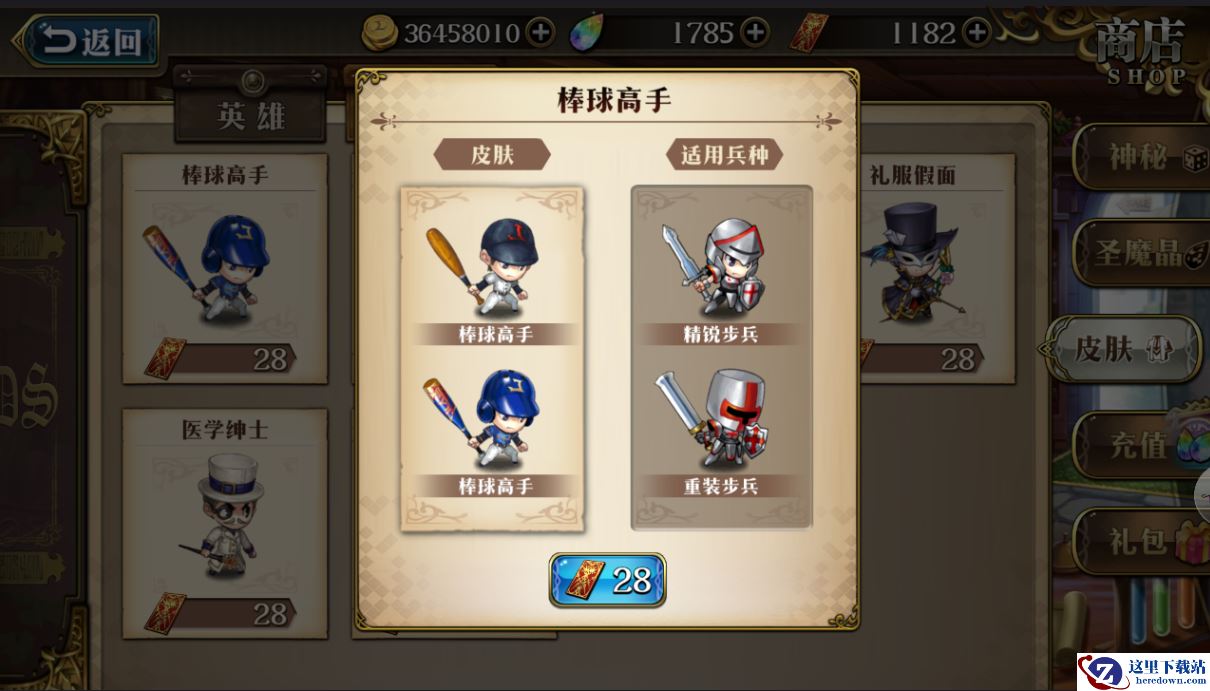
Task: Open the 充值 recharge tab
Action: 1140,445
